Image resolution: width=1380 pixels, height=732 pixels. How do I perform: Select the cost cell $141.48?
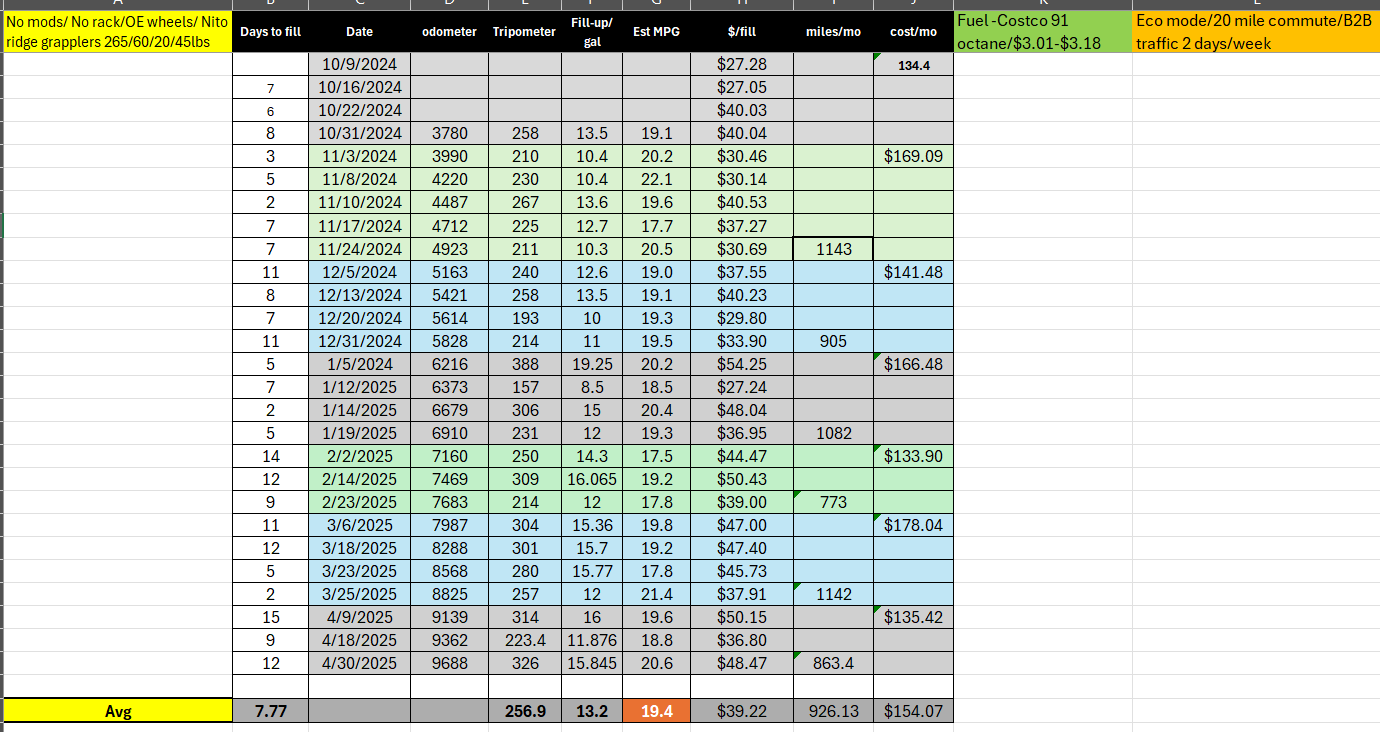(x=913, y=272)
